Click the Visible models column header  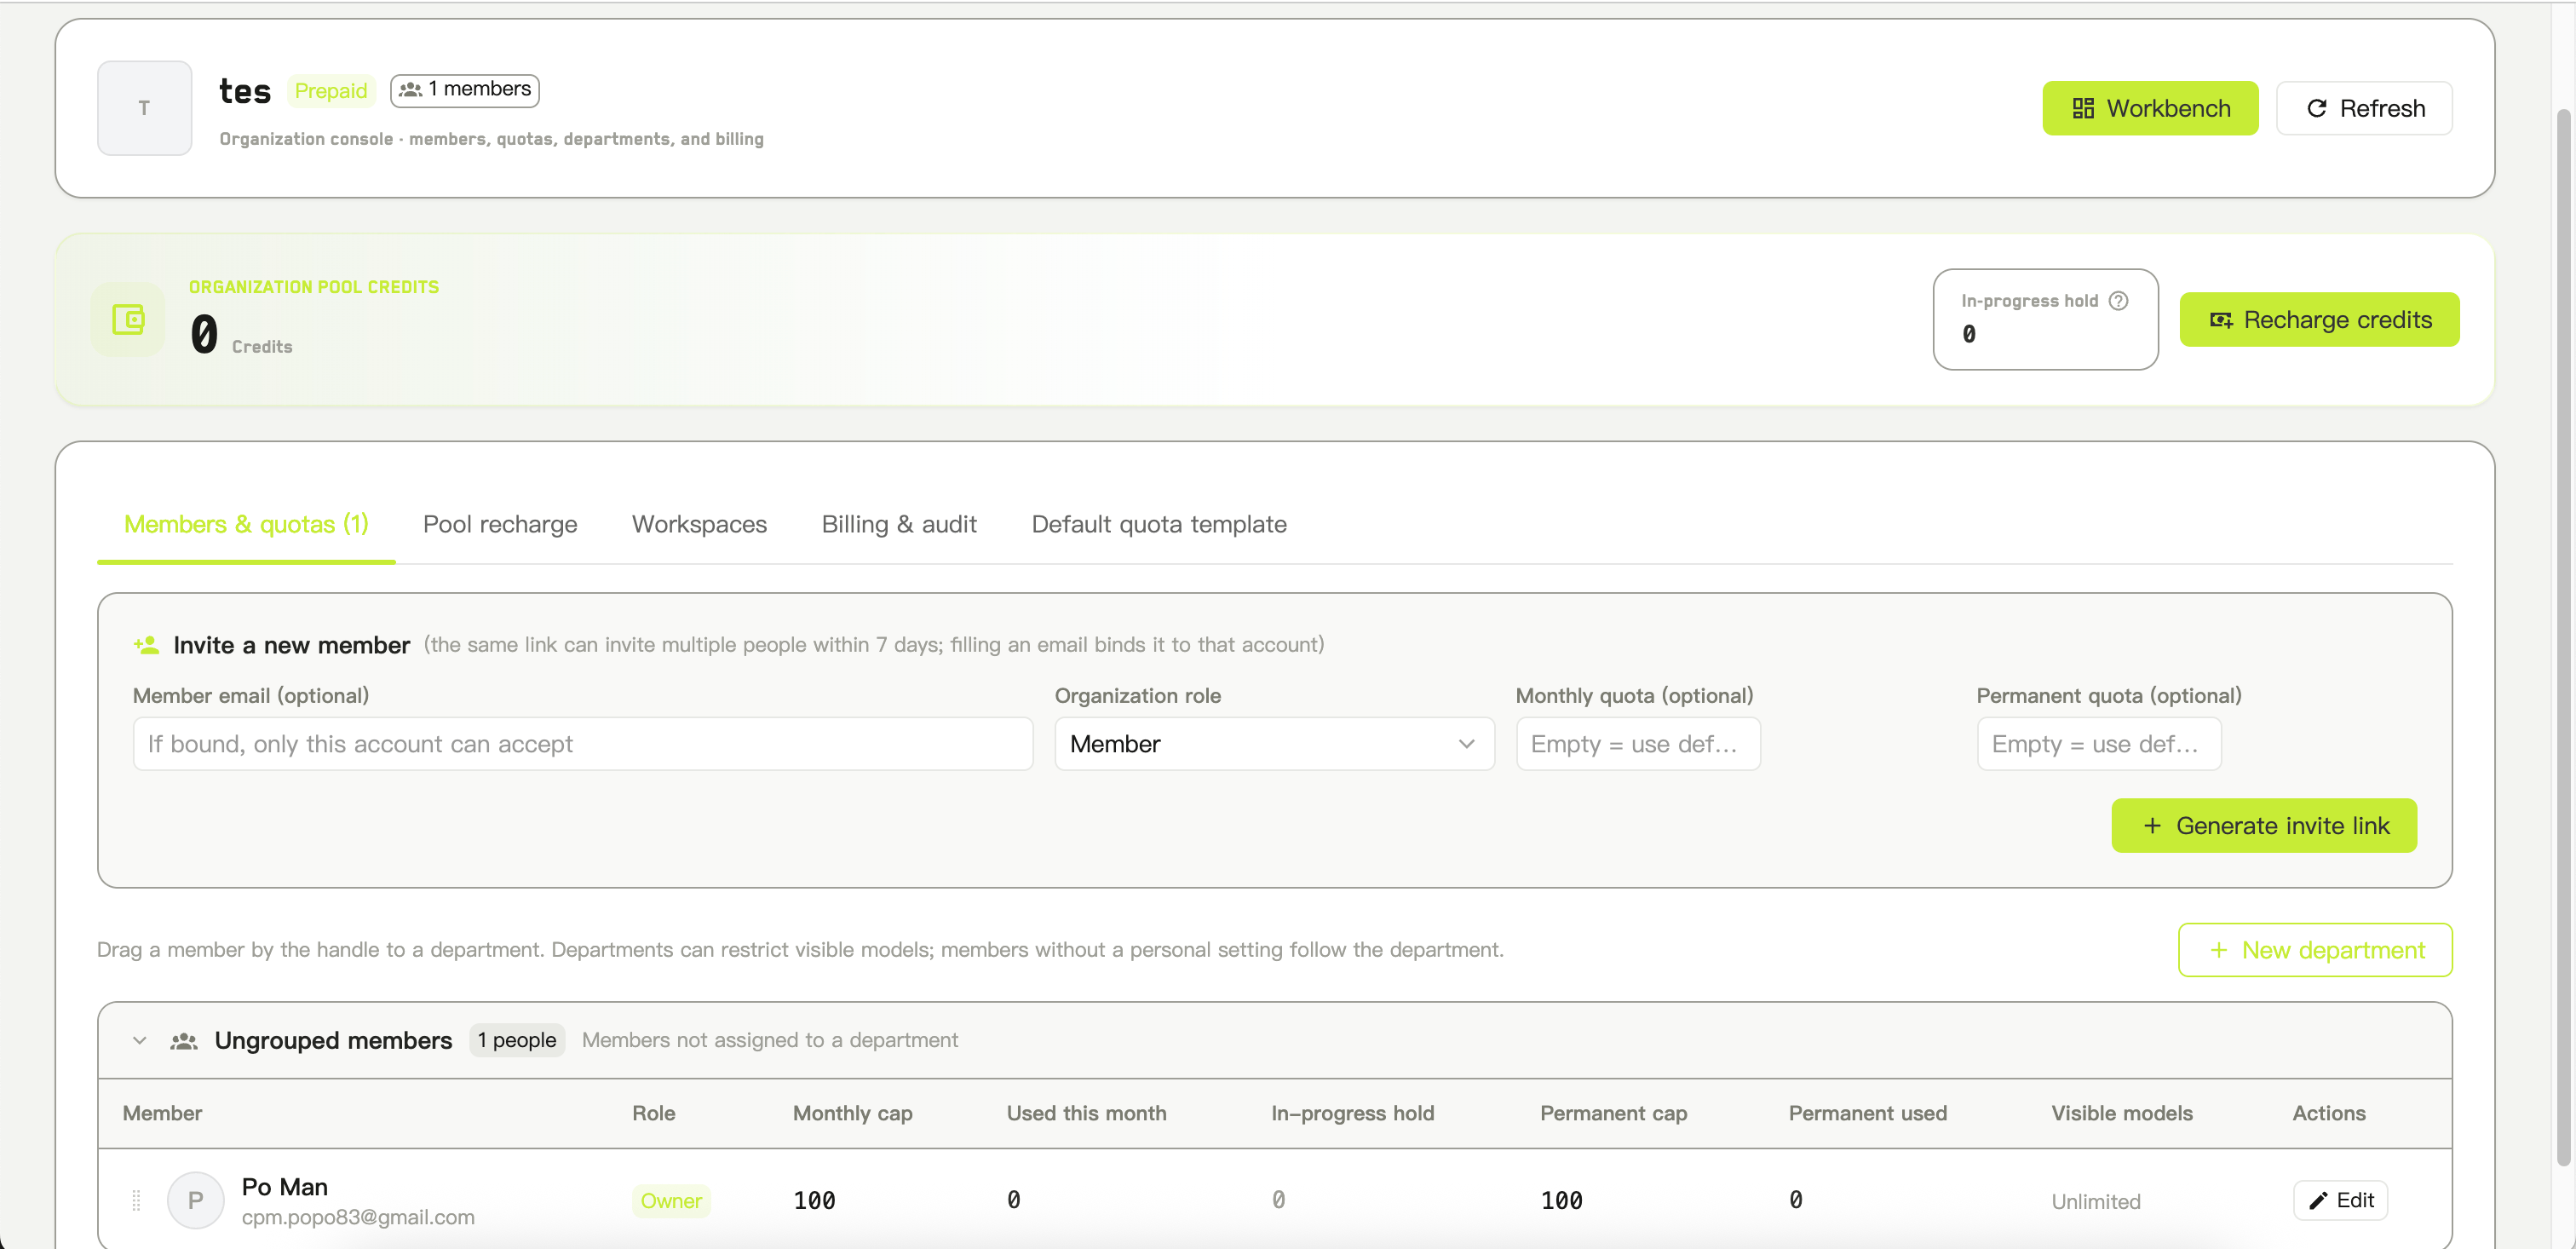point(2121,1113)
